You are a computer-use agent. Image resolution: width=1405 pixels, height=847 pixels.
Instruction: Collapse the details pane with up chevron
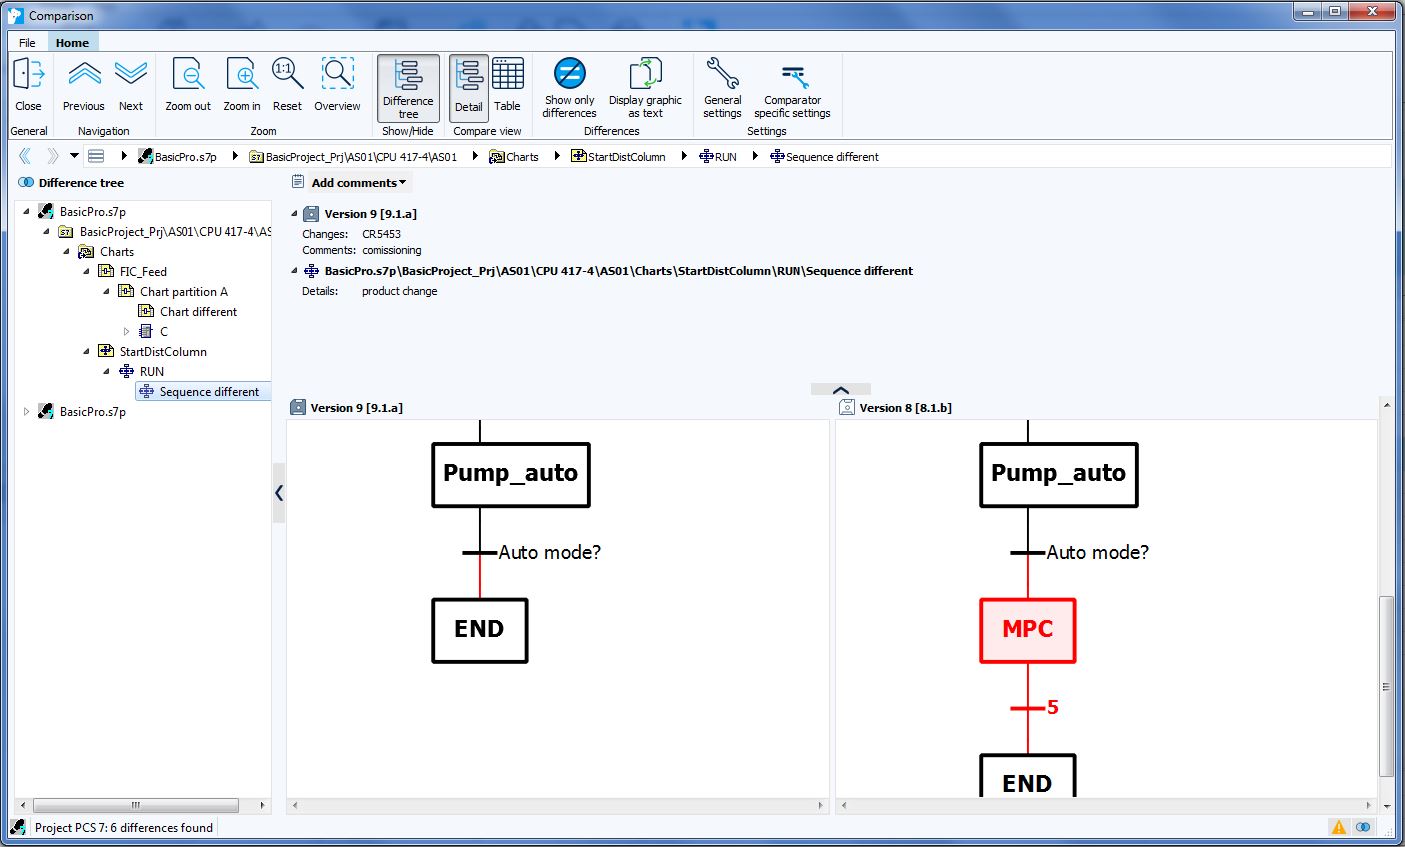(841, 390)
